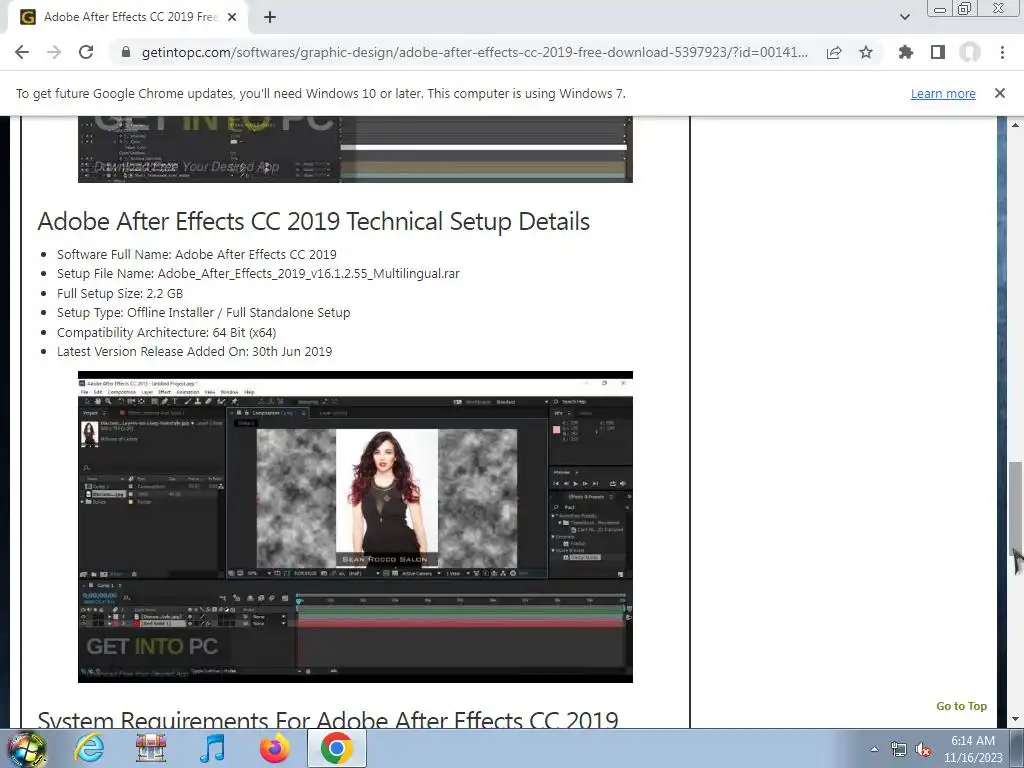Viewport: 1024px width, 768px height.
Task: Dismiss the Chrome update notification bar
Action: (x=1000, y=93)
